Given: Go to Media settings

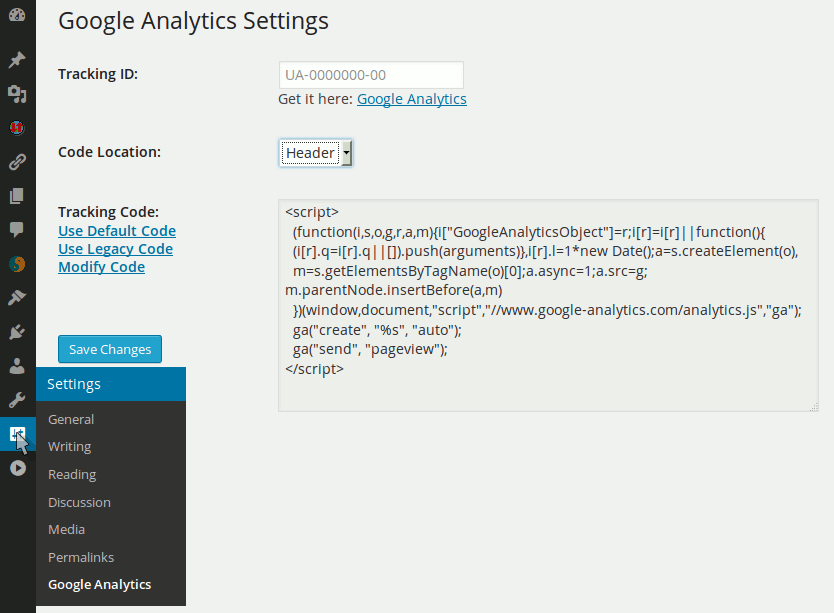Looking at the screenshot, I should pyautogui.click(x=66, y=529).
